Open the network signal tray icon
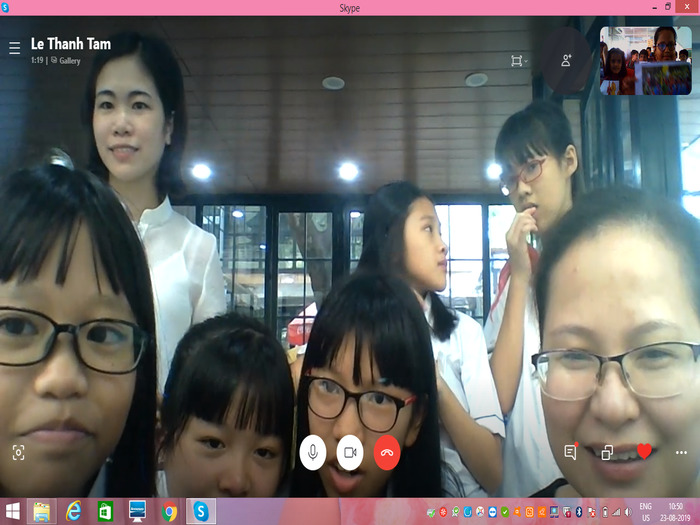700x525 pixels. tap(616, 512)
